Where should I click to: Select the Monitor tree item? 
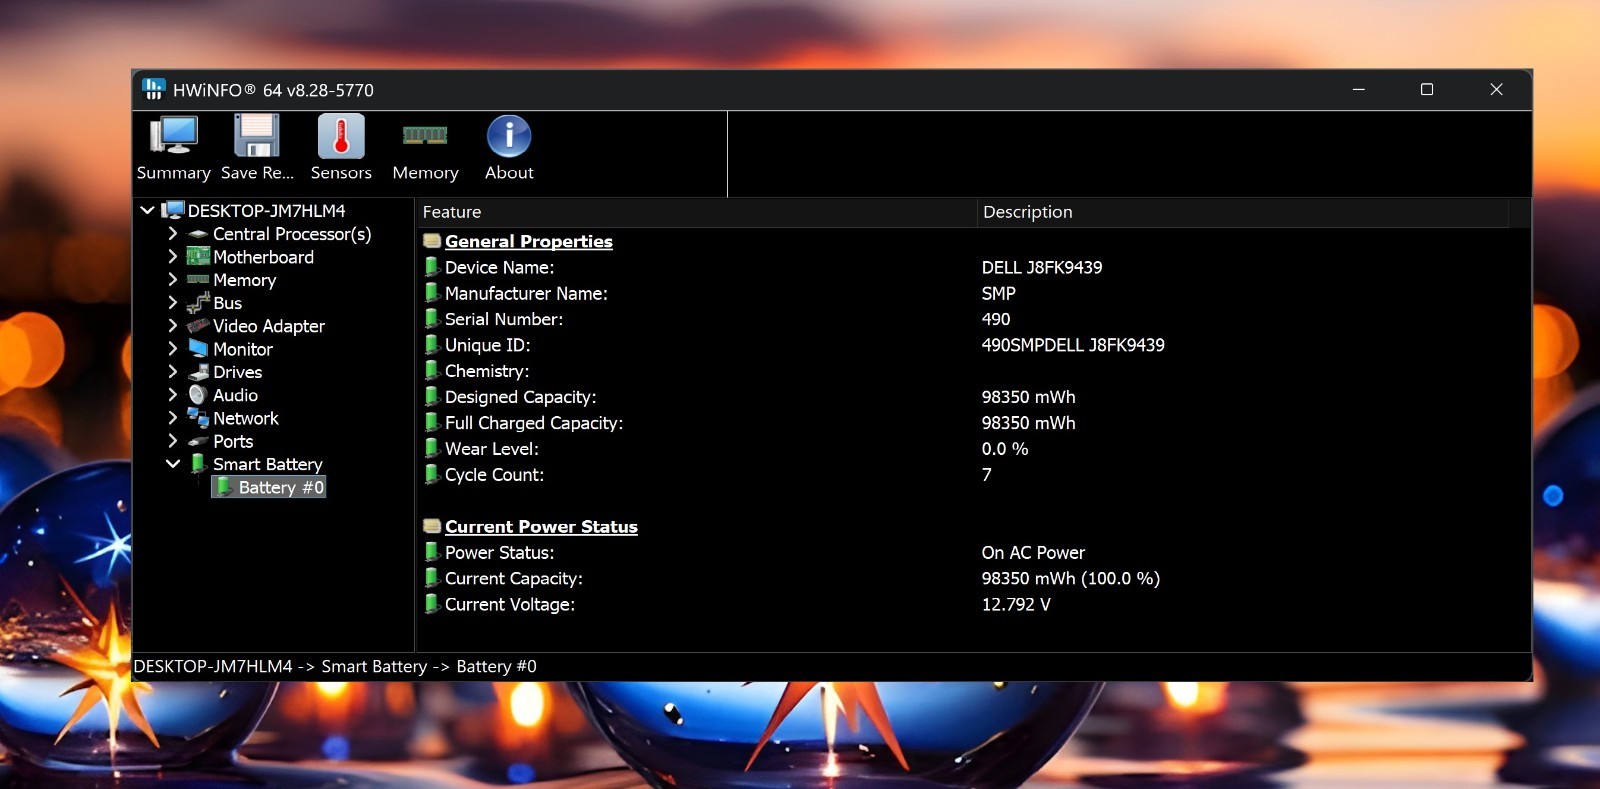pos(243,349)
